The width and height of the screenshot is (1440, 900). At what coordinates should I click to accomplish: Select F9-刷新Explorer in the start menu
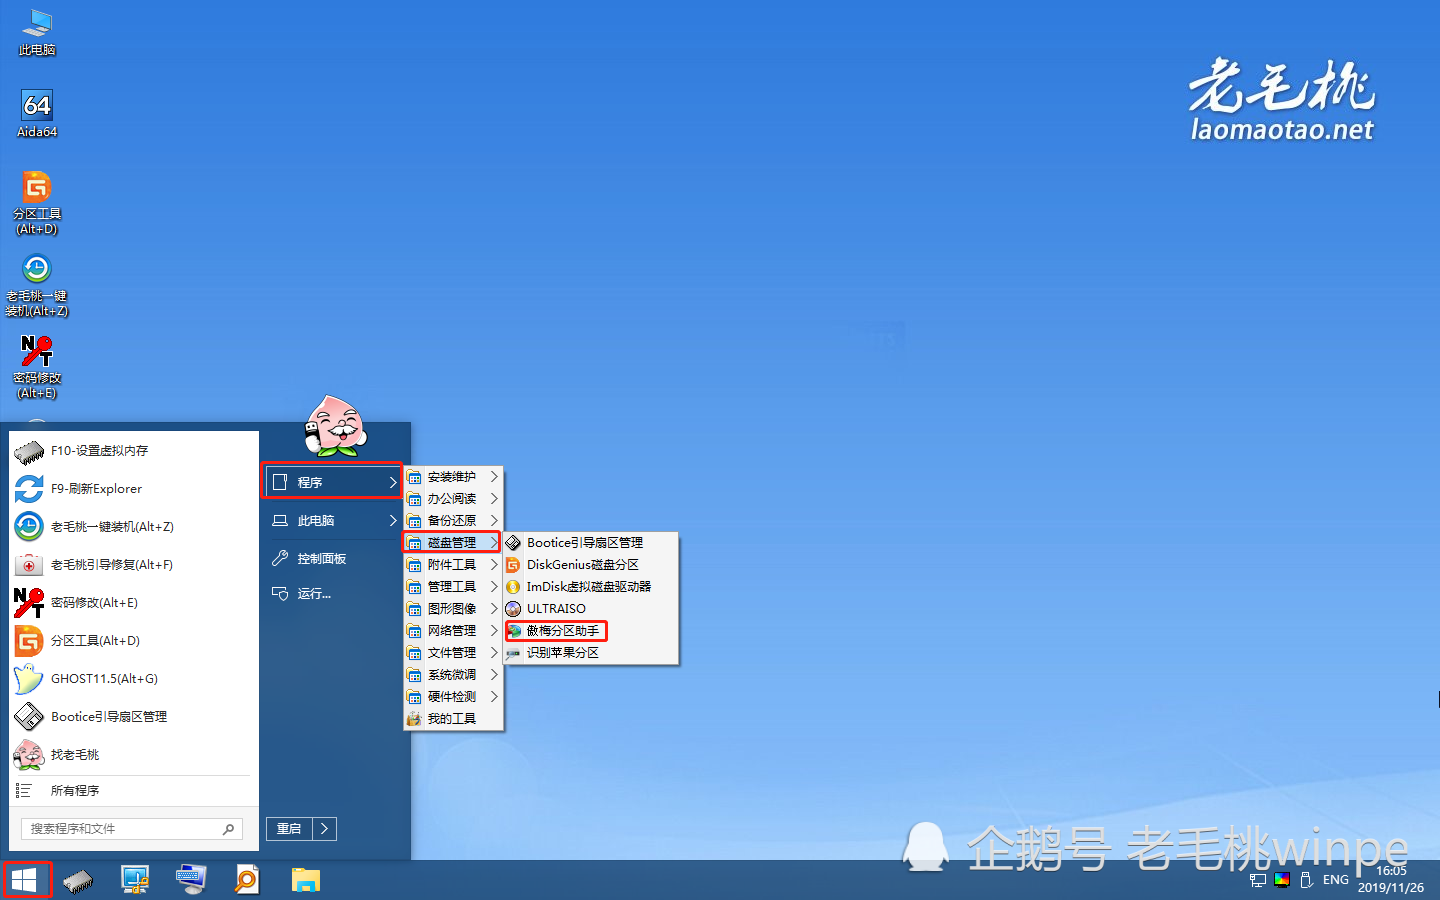pyautogui.click(x=134, y=489)
